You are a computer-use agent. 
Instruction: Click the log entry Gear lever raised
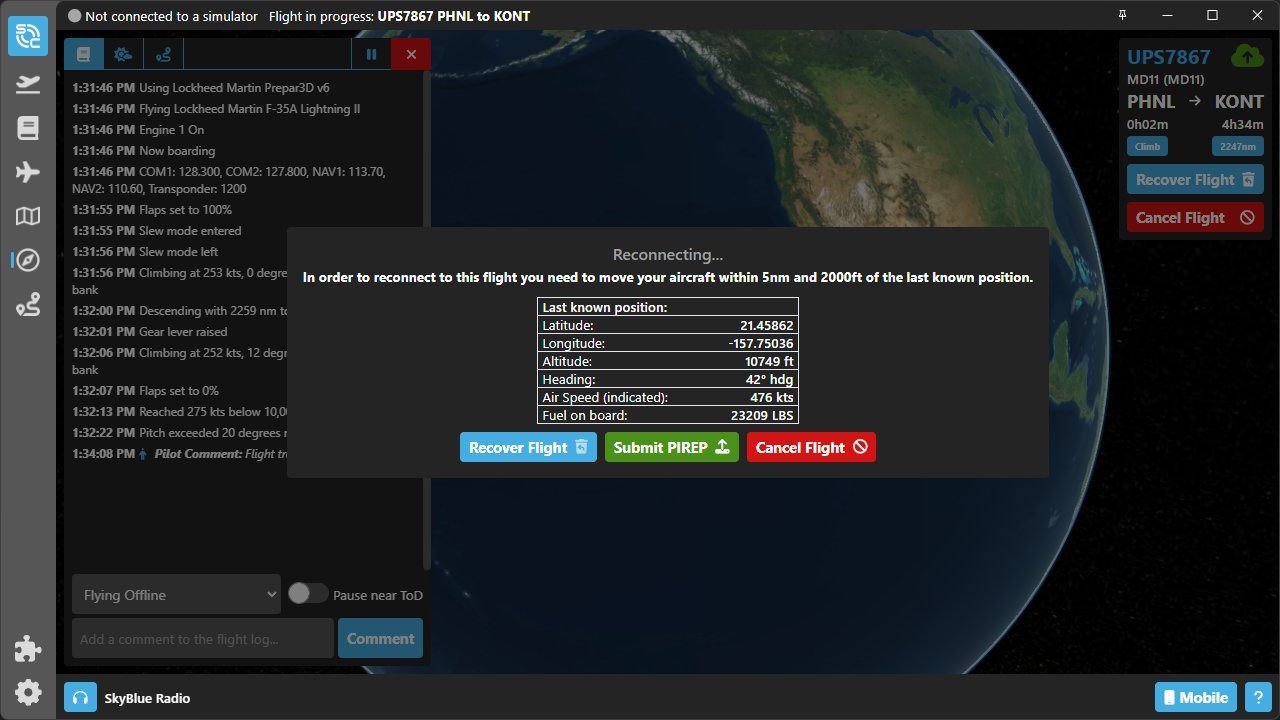click(x=150, y=332)
